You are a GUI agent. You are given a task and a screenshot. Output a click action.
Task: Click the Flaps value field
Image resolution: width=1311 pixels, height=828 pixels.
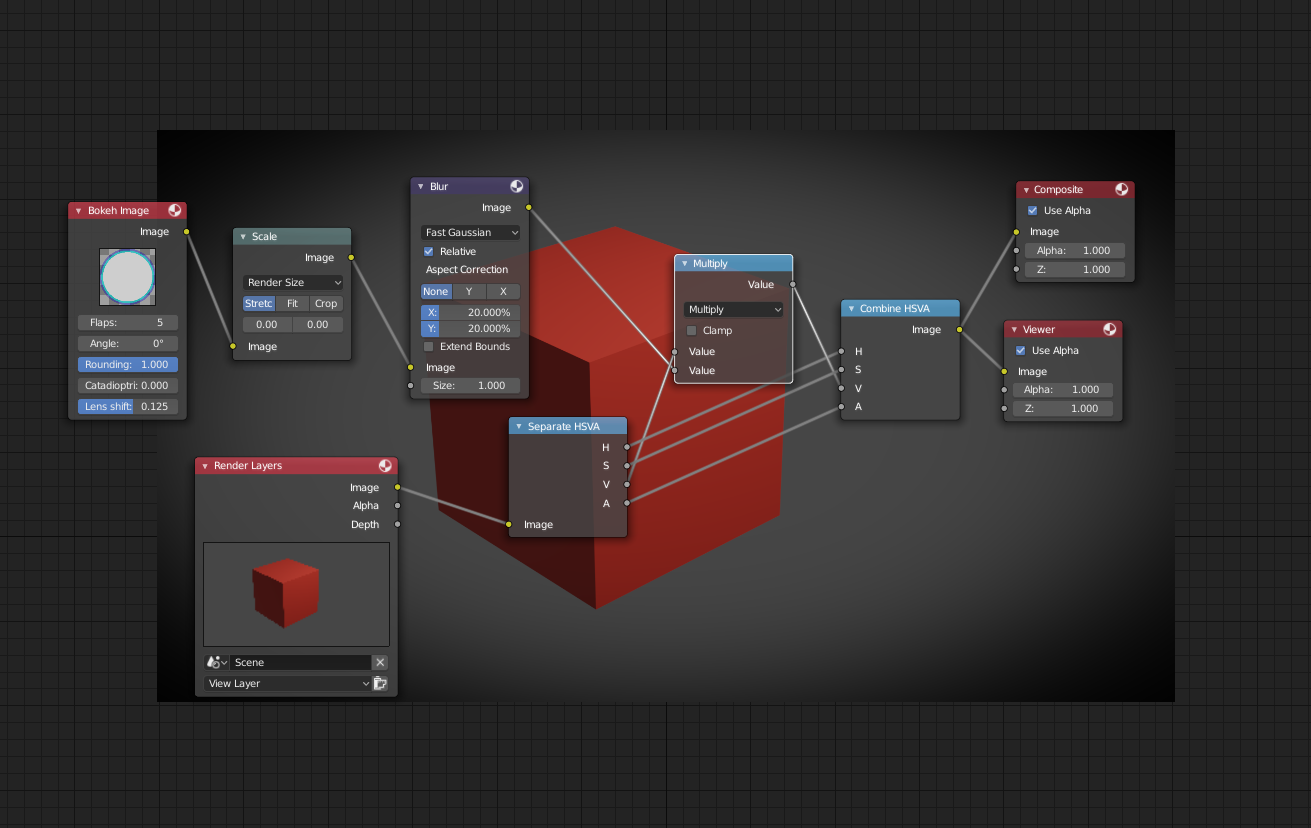[x=128, y=322]
